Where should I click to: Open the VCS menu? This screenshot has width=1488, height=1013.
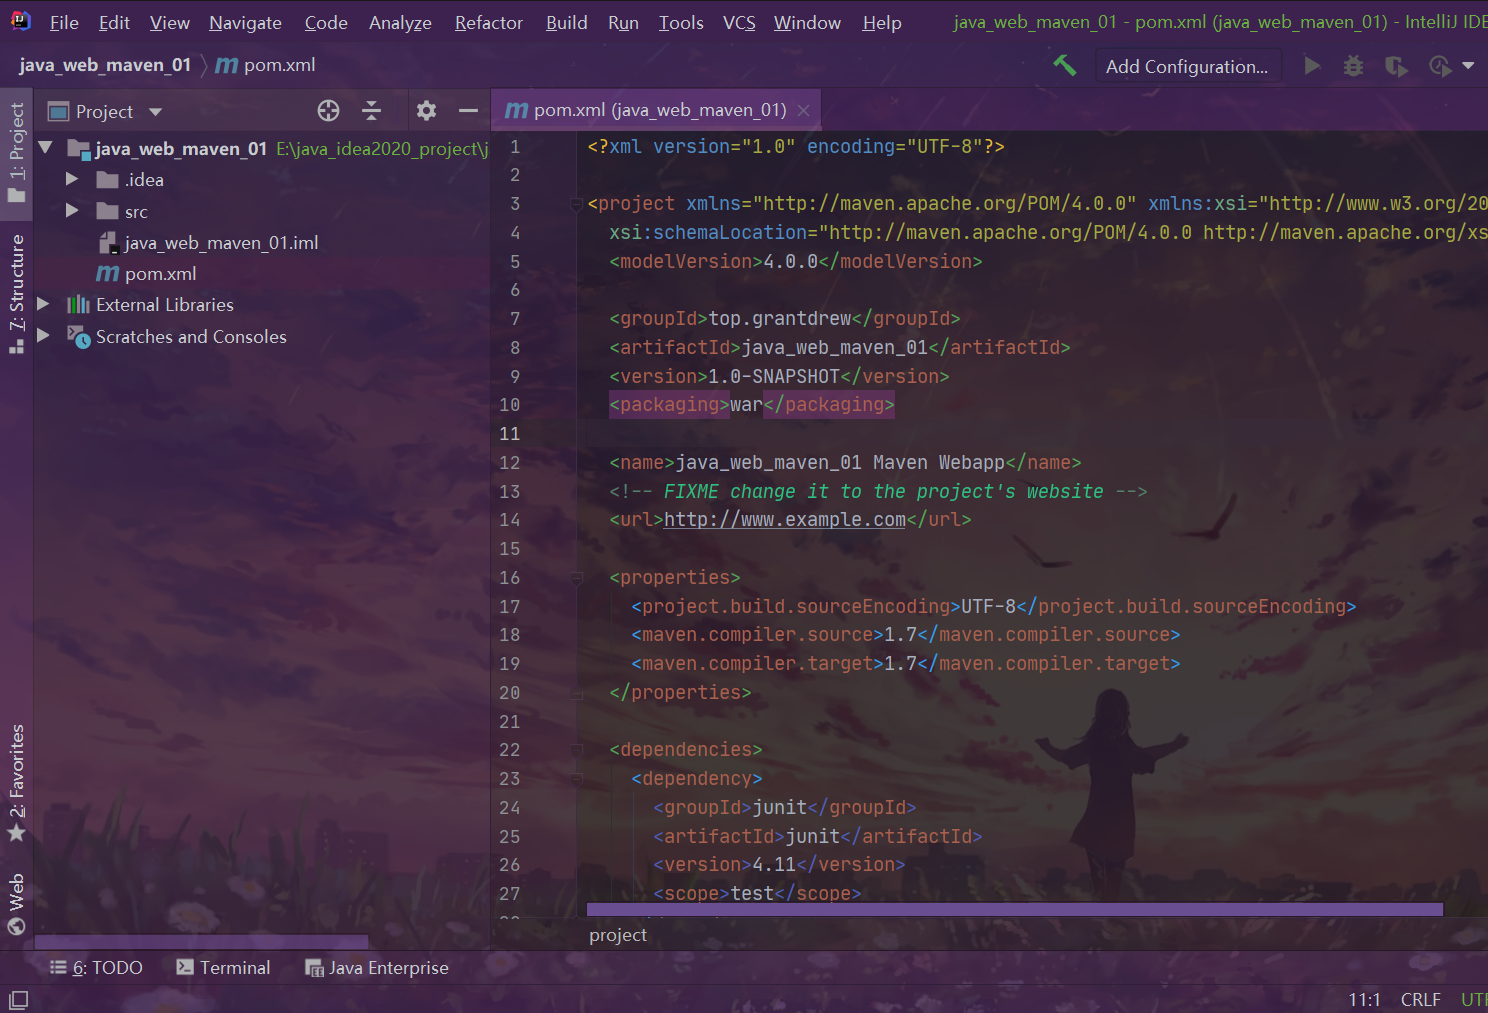coord(739,22)
